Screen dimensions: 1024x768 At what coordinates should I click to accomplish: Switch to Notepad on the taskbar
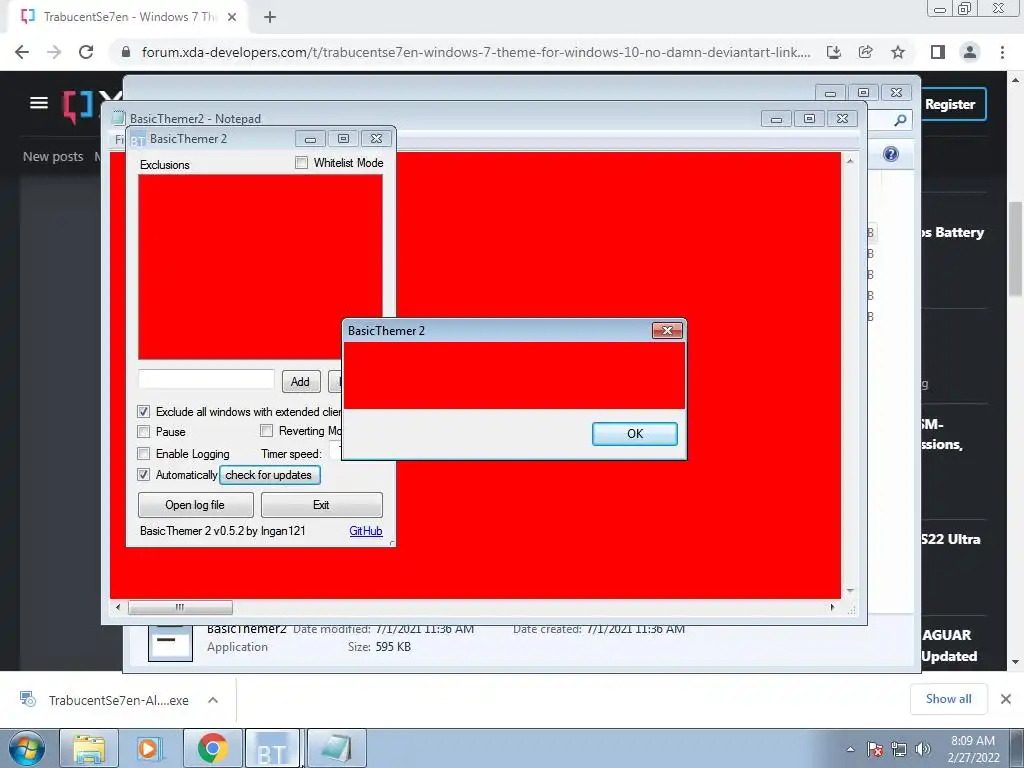[x=337, y=748]
